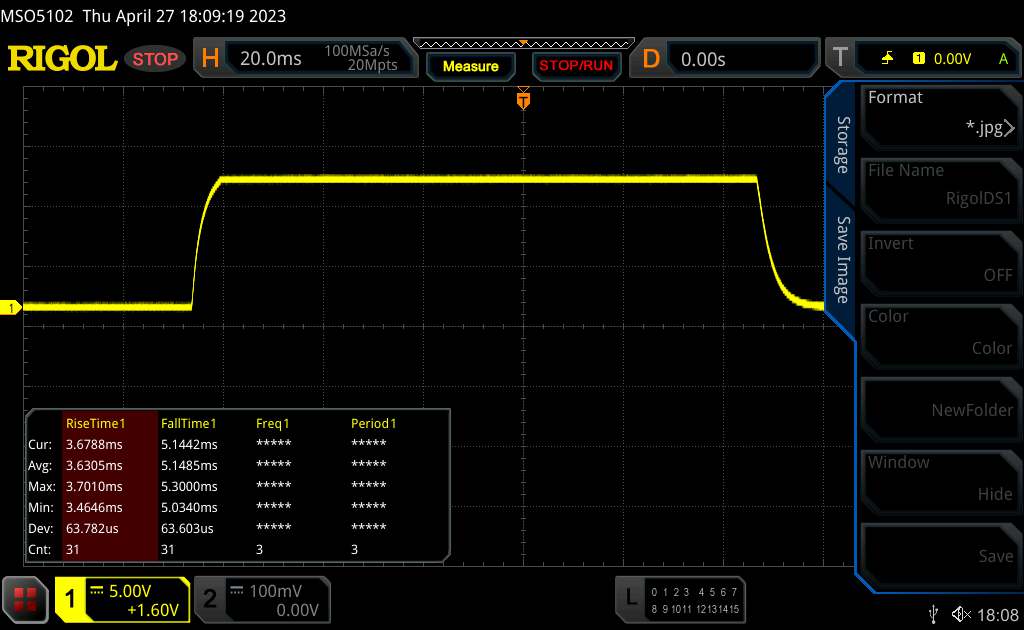Click the rising edge trigger icon
1024x630 pixels.
(887, 59)
